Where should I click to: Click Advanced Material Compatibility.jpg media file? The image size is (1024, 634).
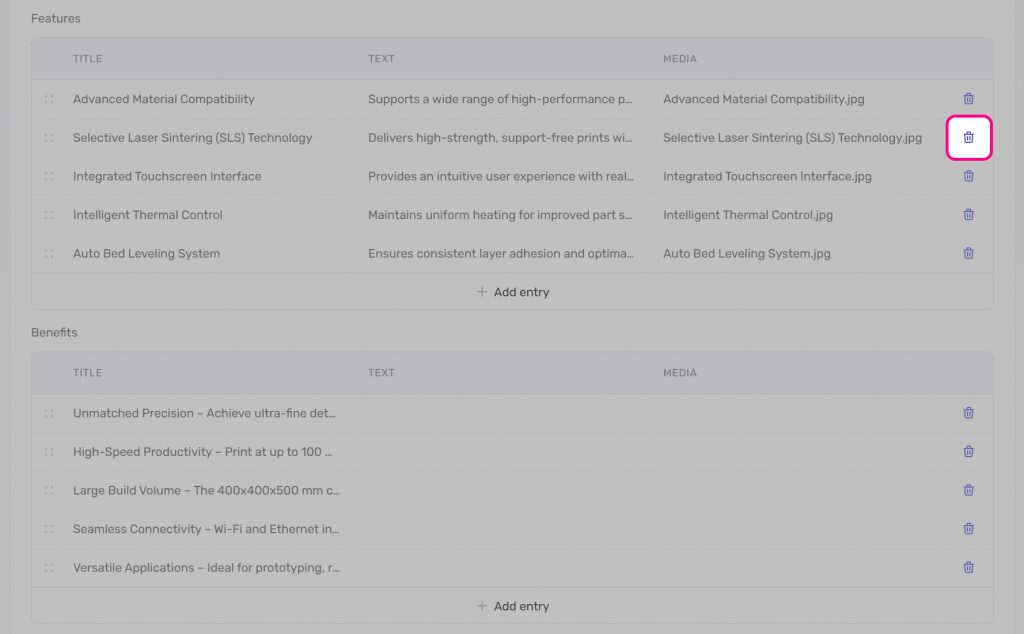point(763,99)
